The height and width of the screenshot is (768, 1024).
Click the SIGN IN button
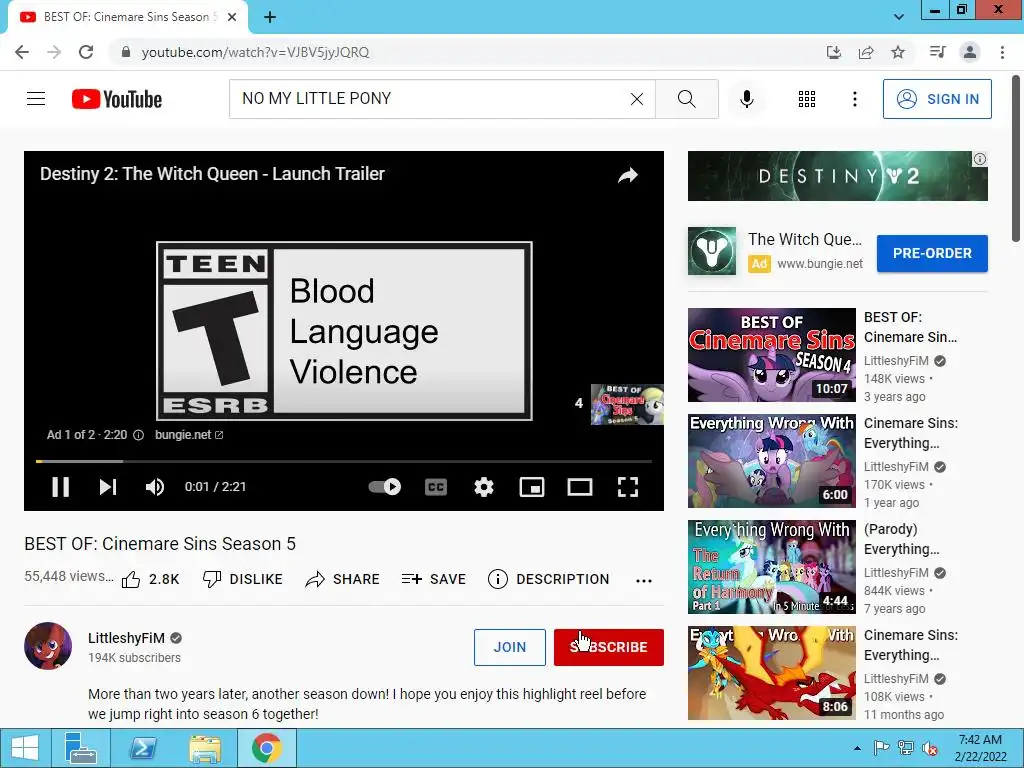click(x=936, y=99)
